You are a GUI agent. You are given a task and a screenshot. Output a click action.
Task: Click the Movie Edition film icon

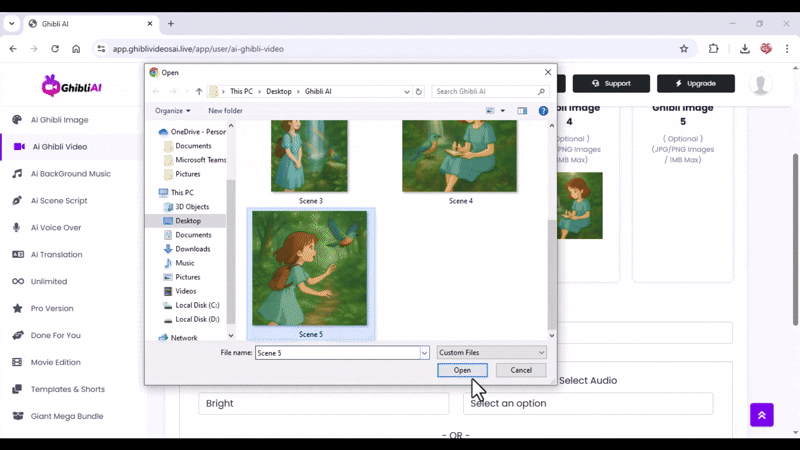(x=17, y=362)
